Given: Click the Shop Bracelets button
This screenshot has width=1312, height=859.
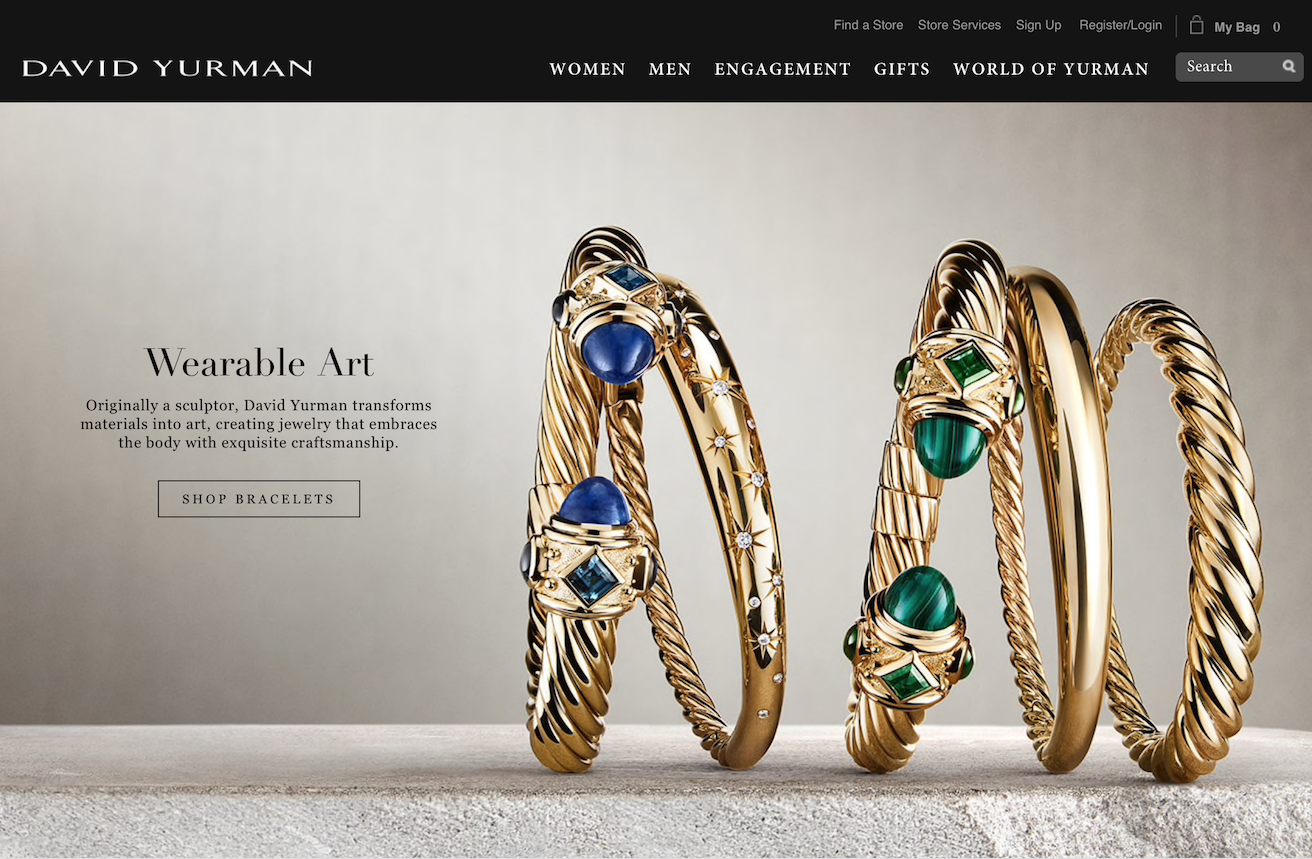Looking at the screenshot, I should pos(259,499).
